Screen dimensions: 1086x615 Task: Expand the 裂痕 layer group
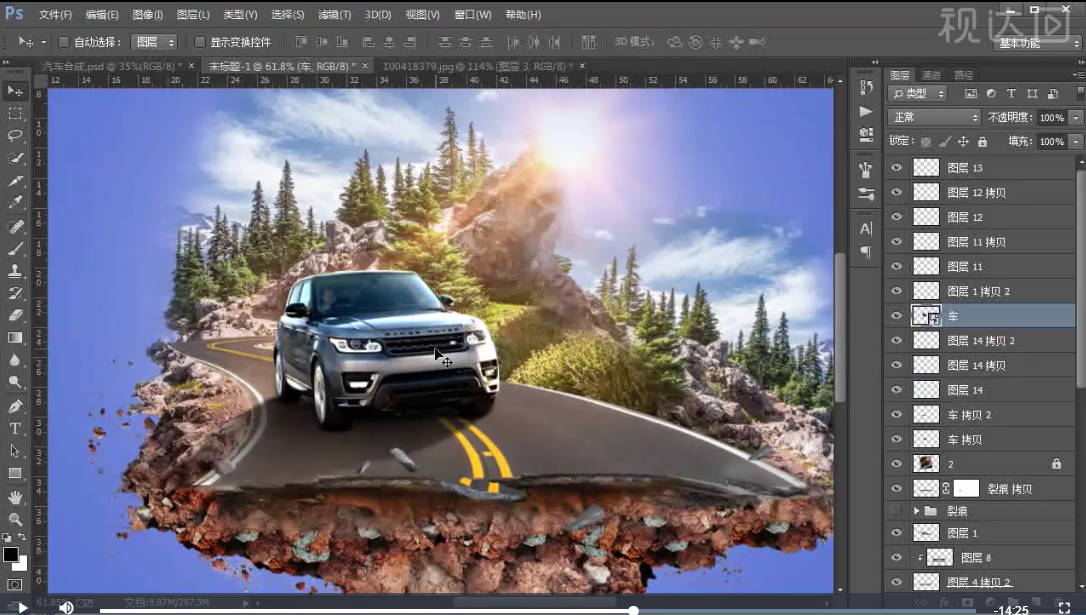point(916,511)
